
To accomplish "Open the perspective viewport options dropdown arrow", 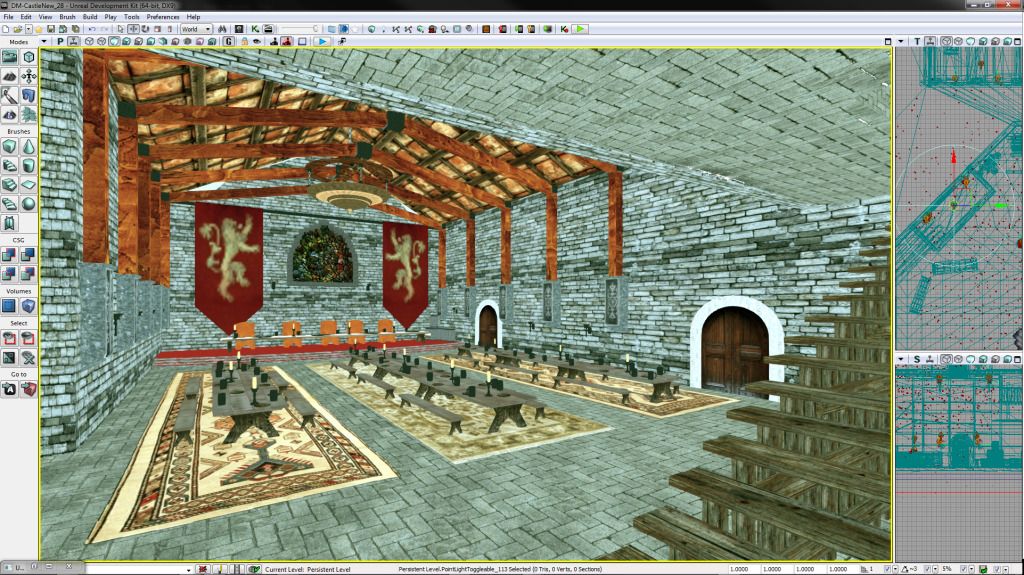I will tap(44, 41).
